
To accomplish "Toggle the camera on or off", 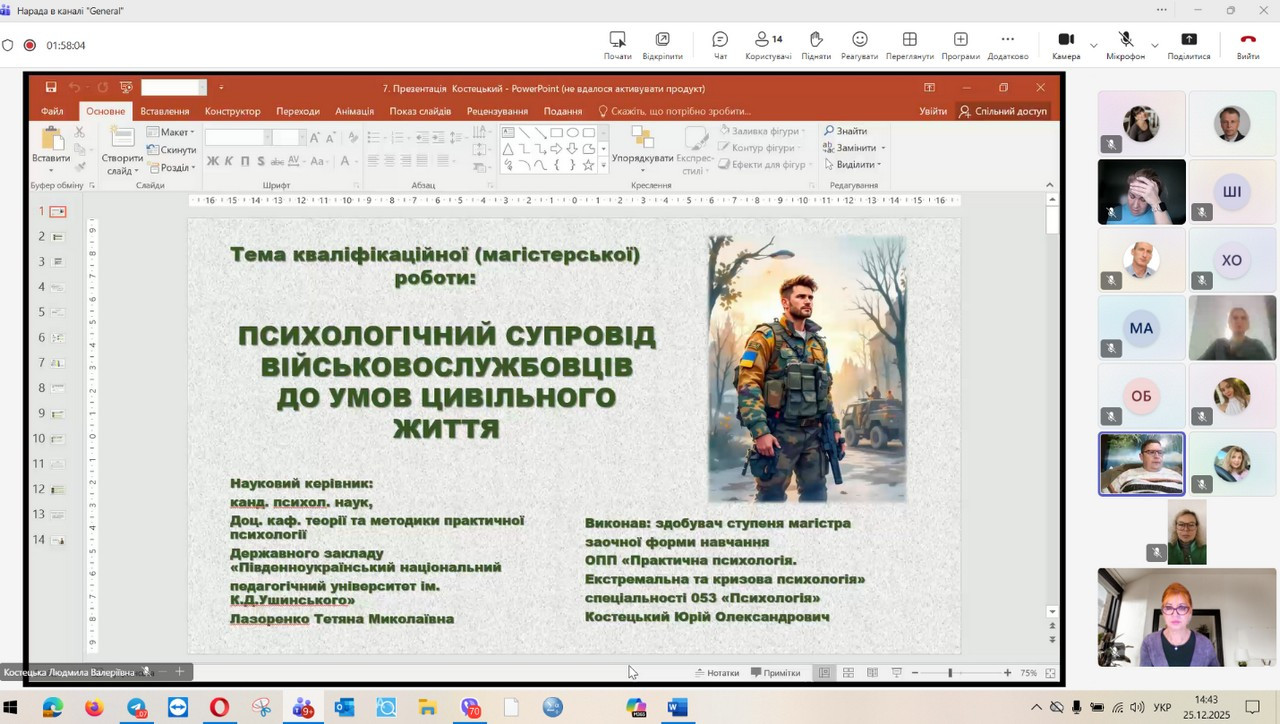I will tap(1066, 44).
